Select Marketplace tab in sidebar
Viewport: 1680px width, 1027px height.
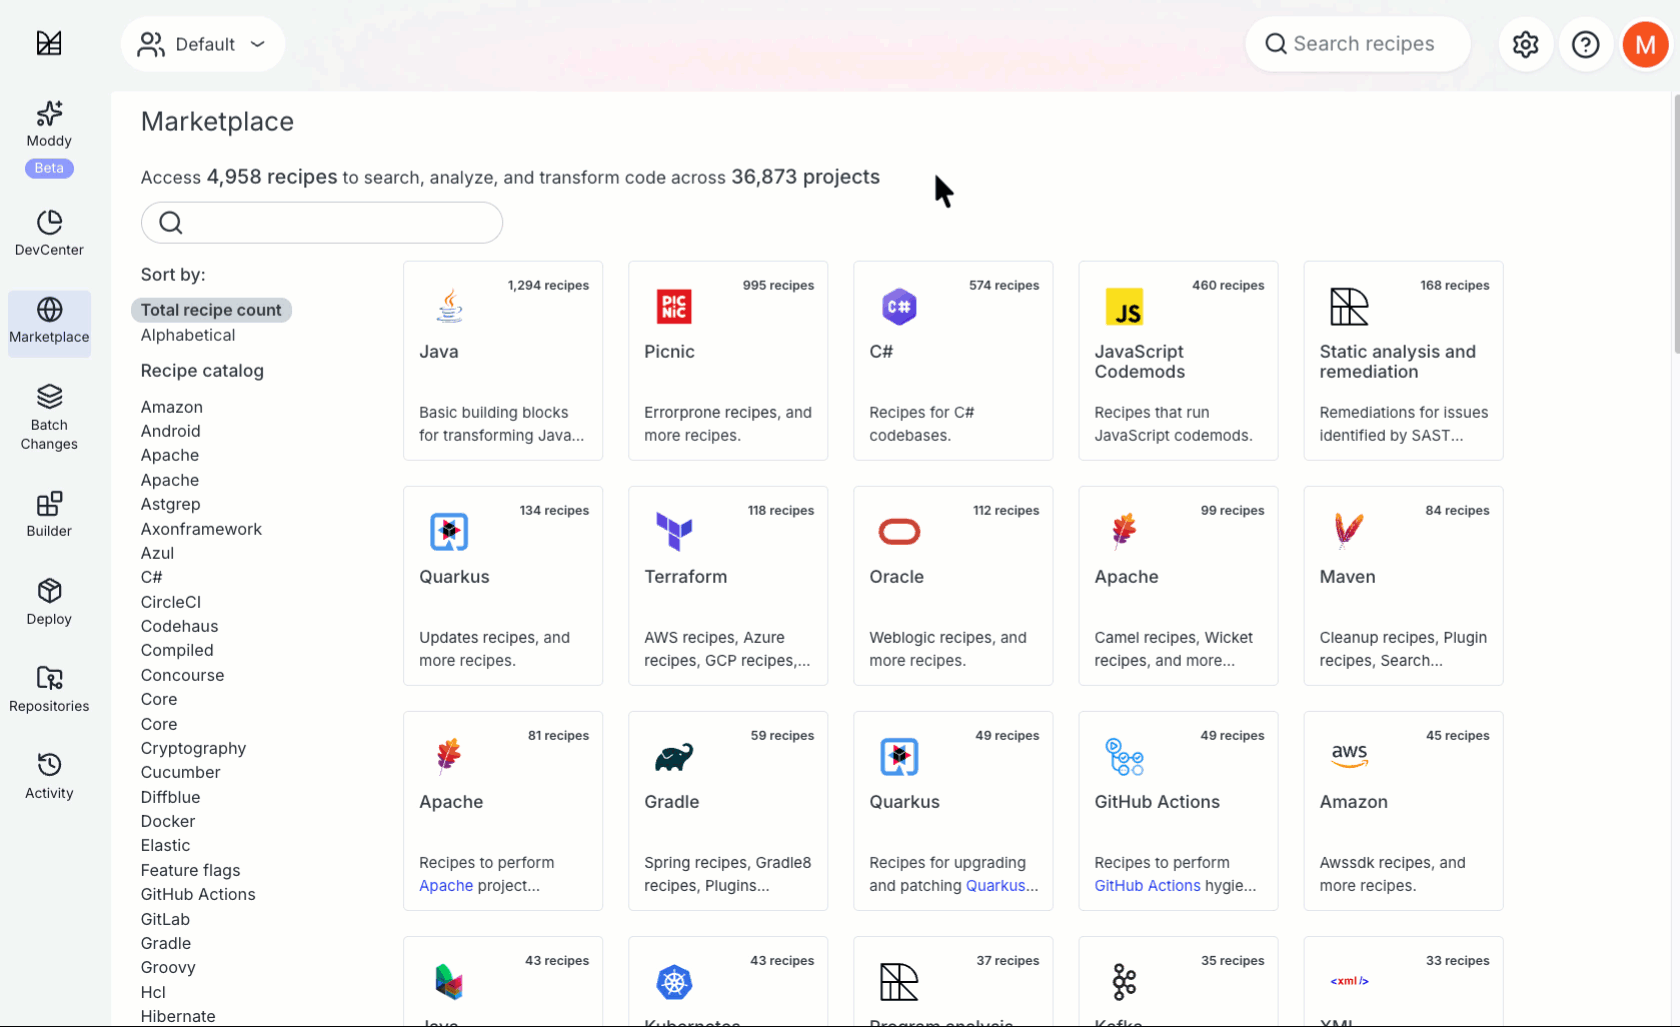pos(49,322)
